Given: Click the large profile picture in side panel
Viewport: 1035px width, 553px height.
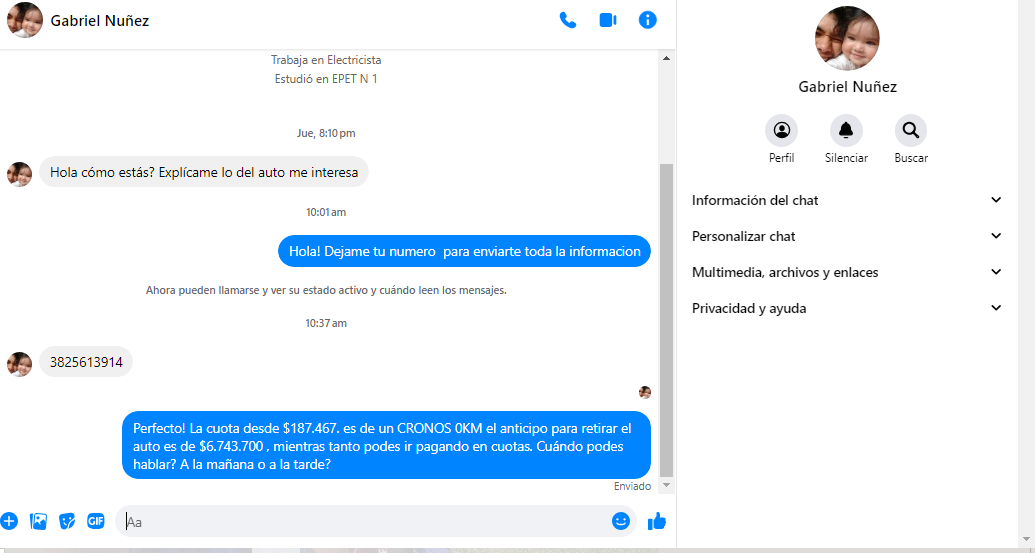Looking at the screenshot, I should [847, 38].
